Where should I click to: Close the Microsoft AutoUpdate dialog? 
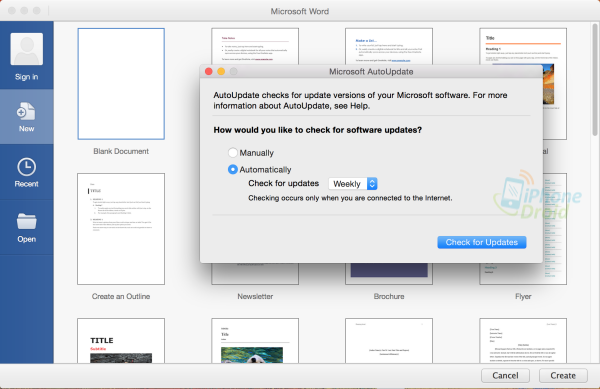[x=209, y=72]
